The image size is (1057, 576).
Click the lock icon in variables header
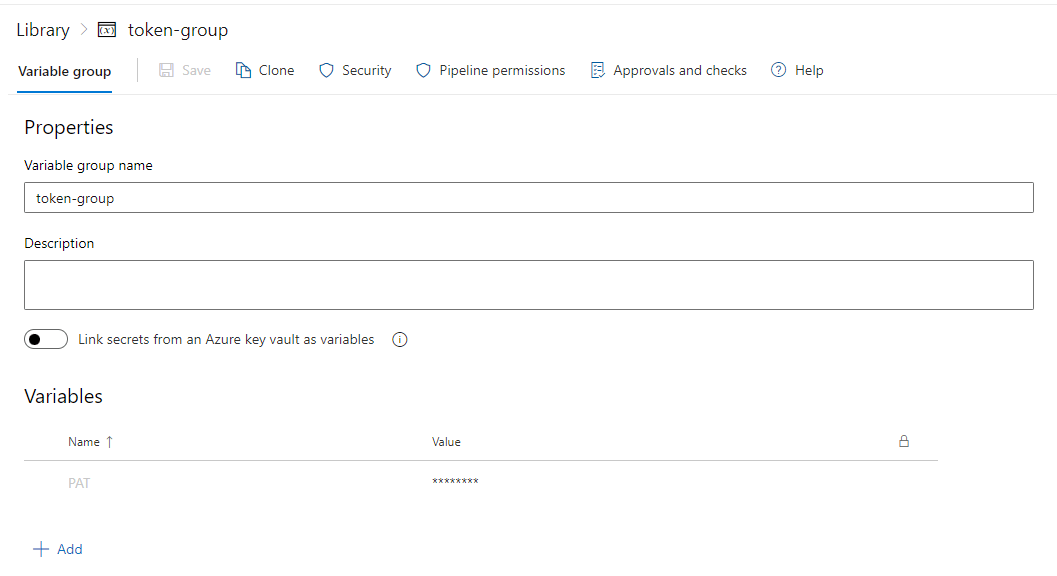[904, 441]
